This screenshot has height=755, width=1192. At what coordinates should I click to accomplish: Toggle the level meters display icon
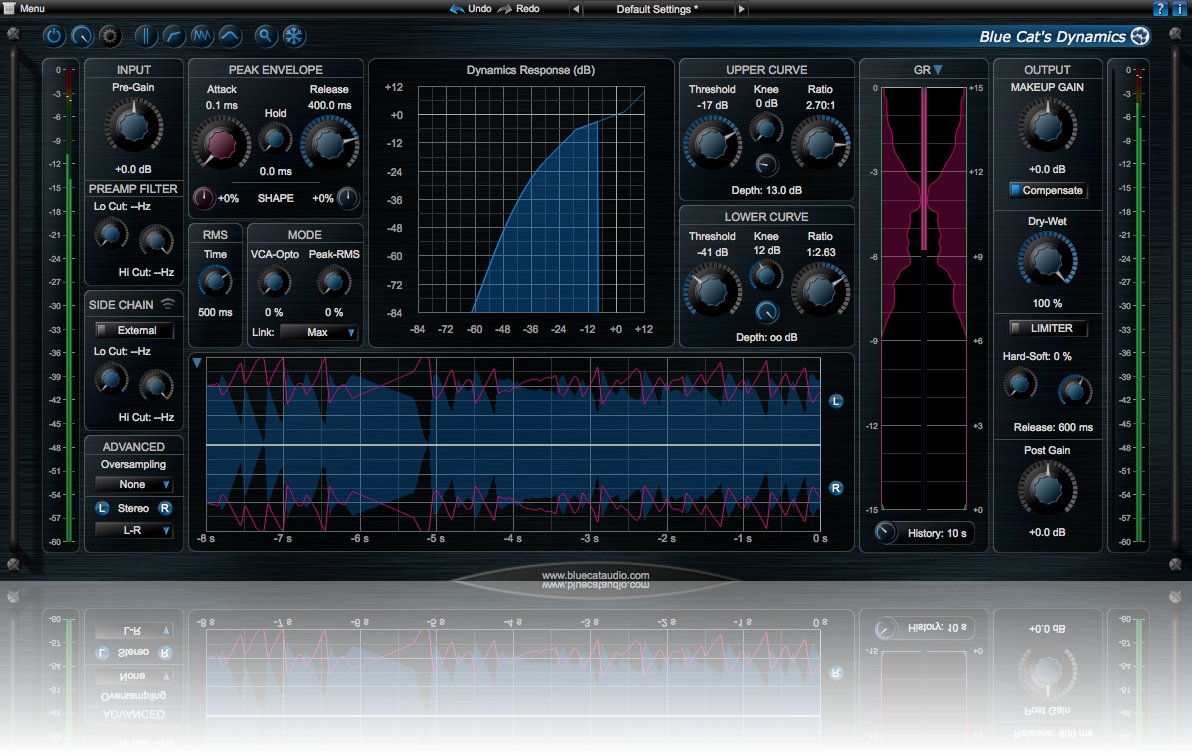(x=145, y=36)
